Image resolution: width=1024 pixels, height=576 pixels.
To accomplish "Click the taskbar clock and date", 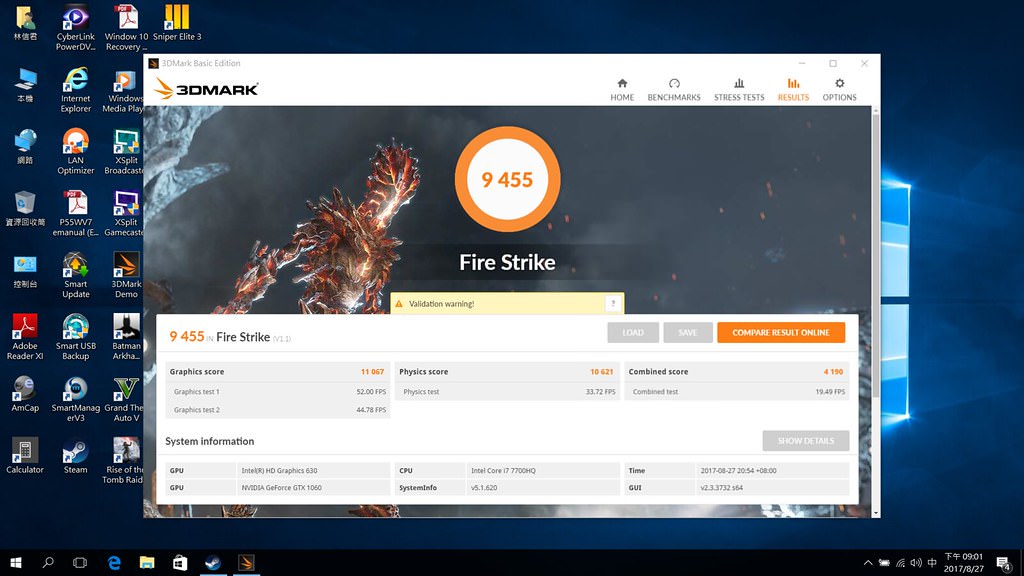I will 964,562.
